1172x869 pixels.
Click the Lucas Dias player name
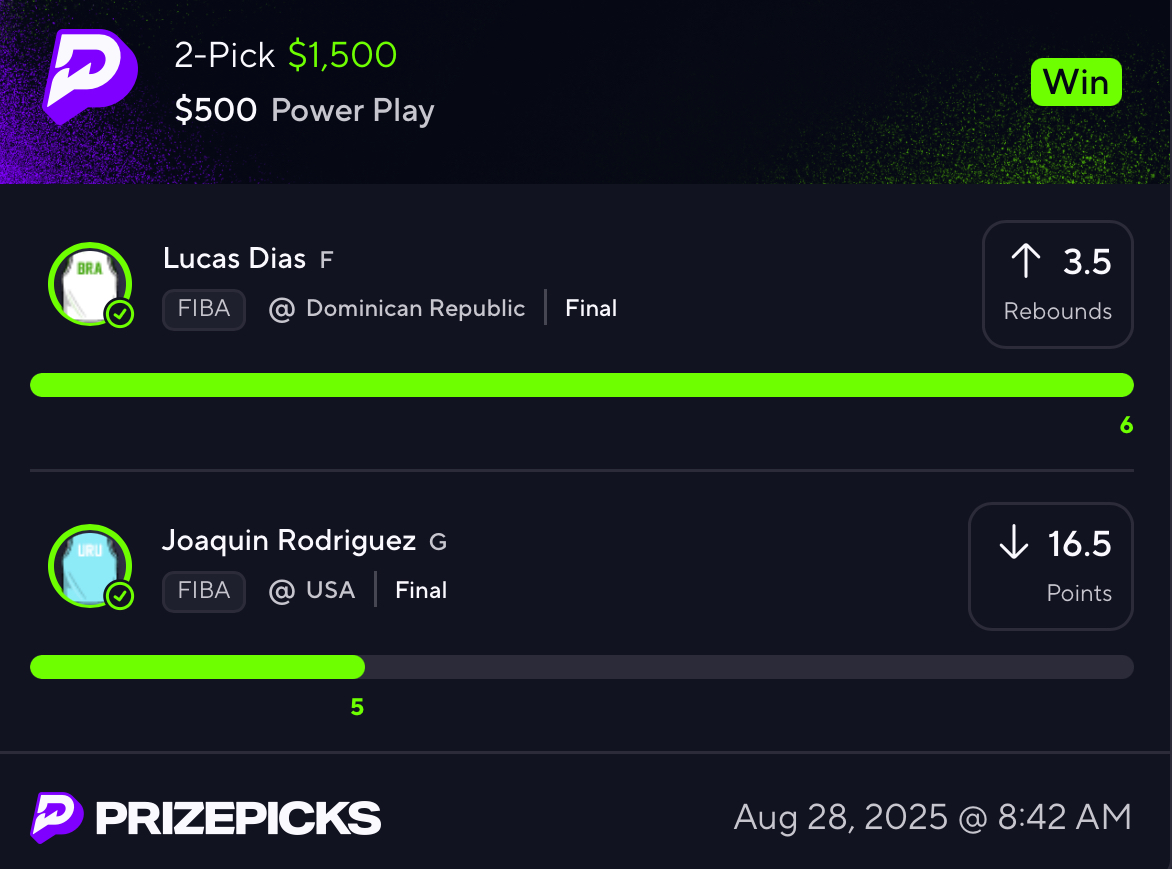tap(234, 259)
